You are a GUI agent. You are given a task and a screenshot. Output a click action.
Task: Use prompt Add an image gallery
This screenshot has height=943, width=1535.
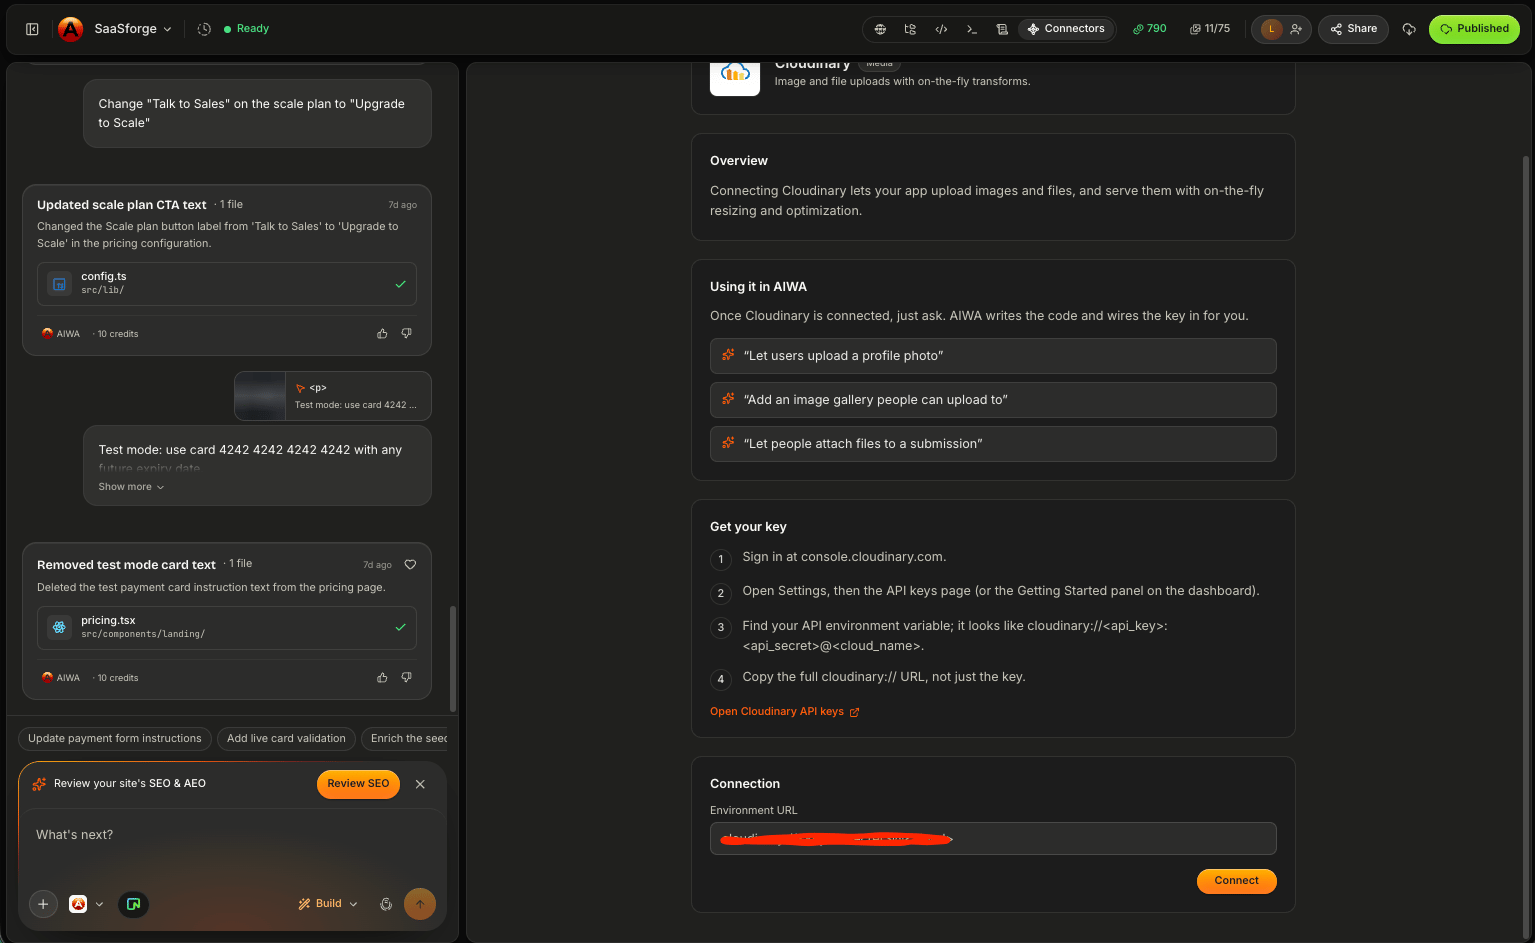pyautogui.click(x=993, y=400)
